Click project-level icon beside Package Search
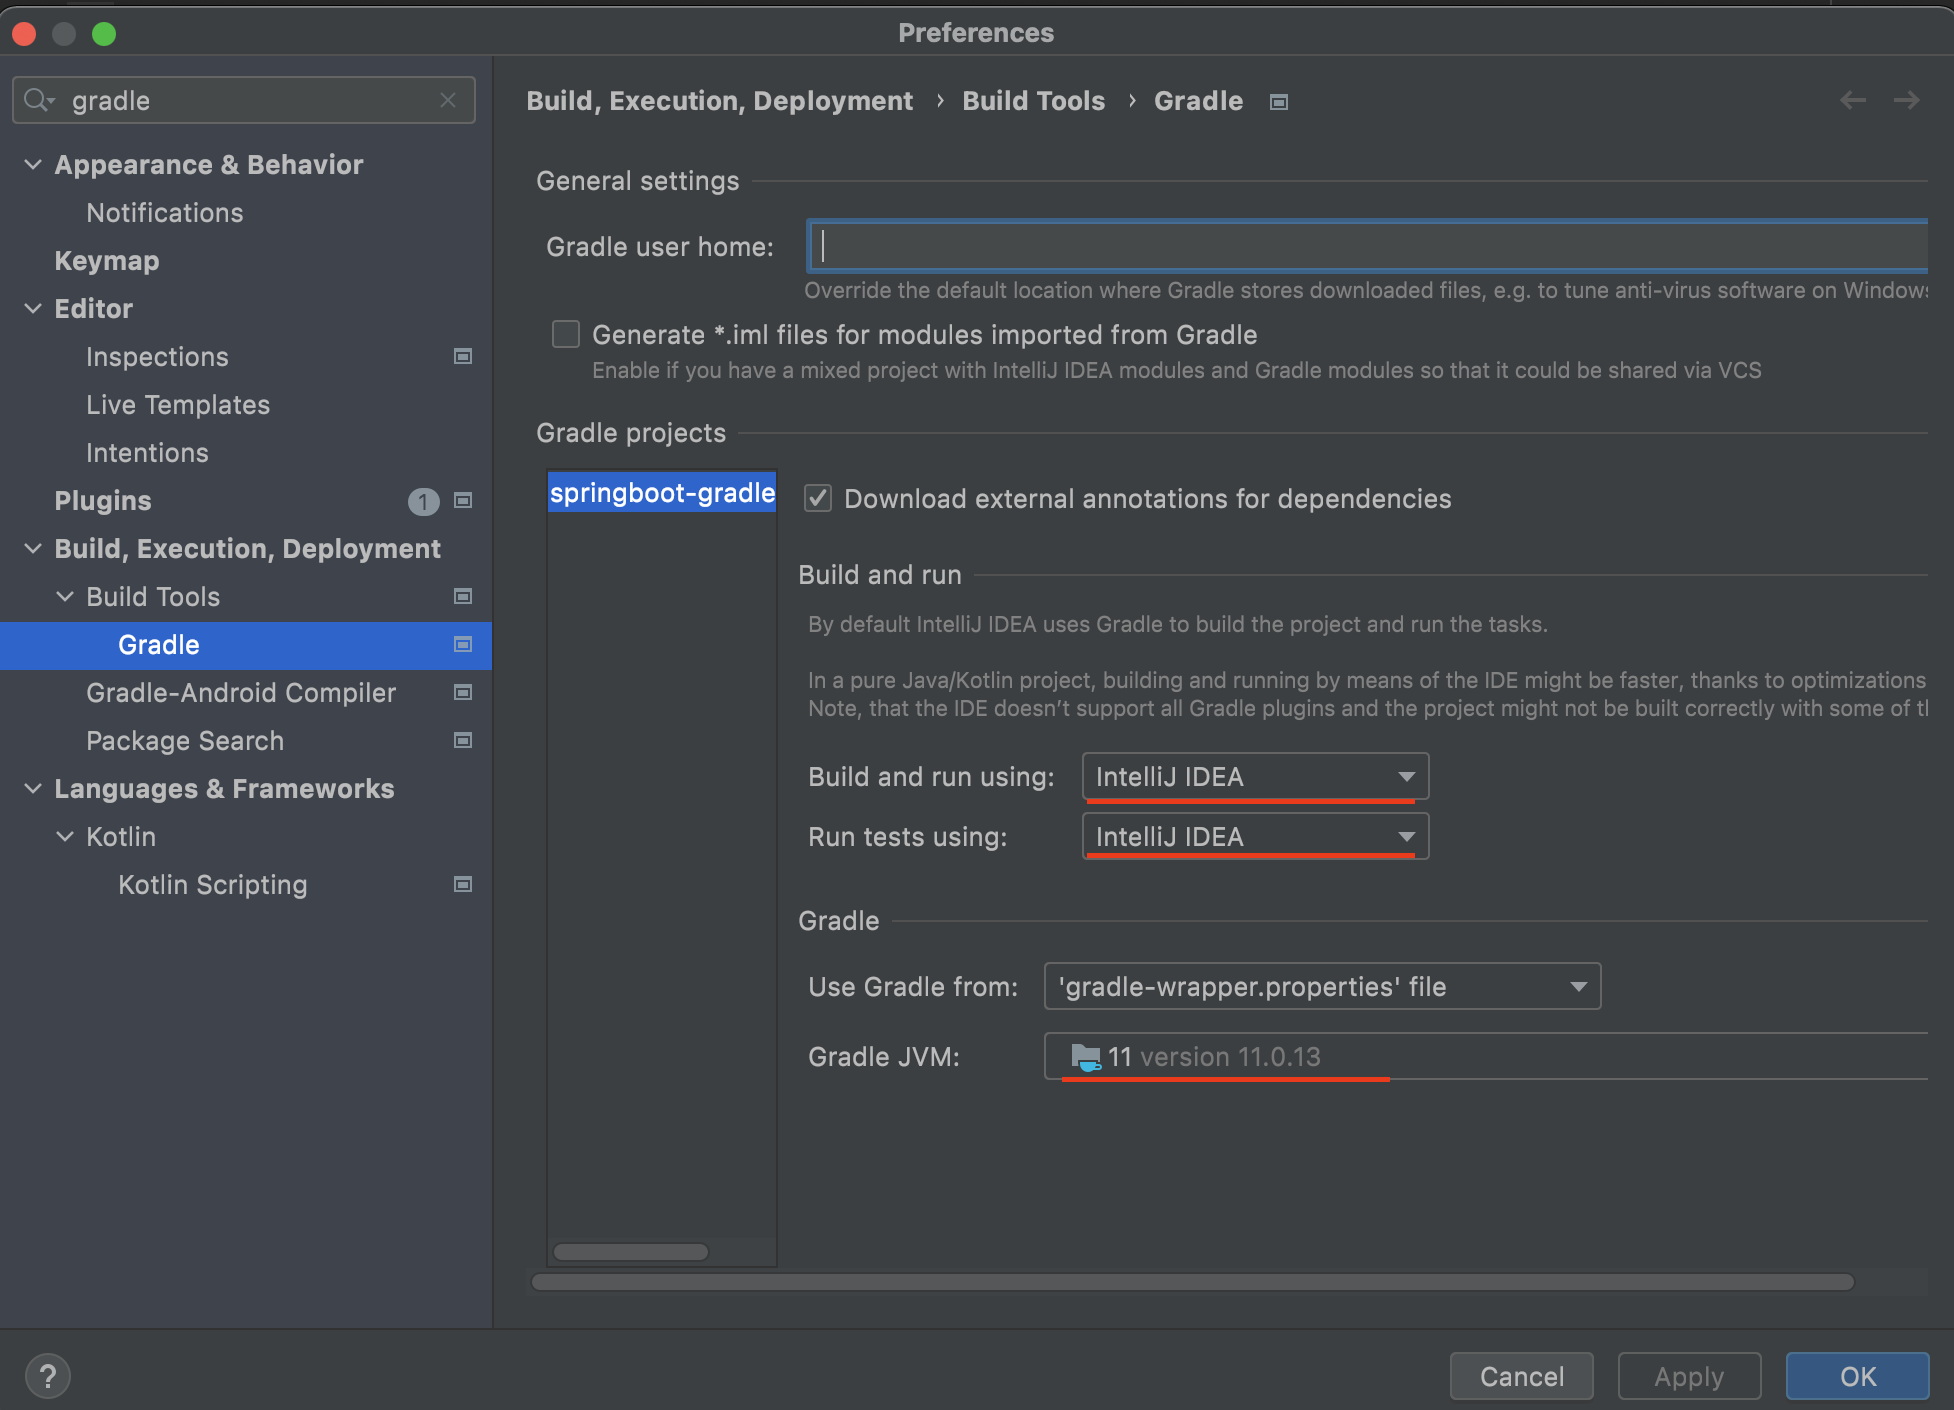 tap(463, 741)
